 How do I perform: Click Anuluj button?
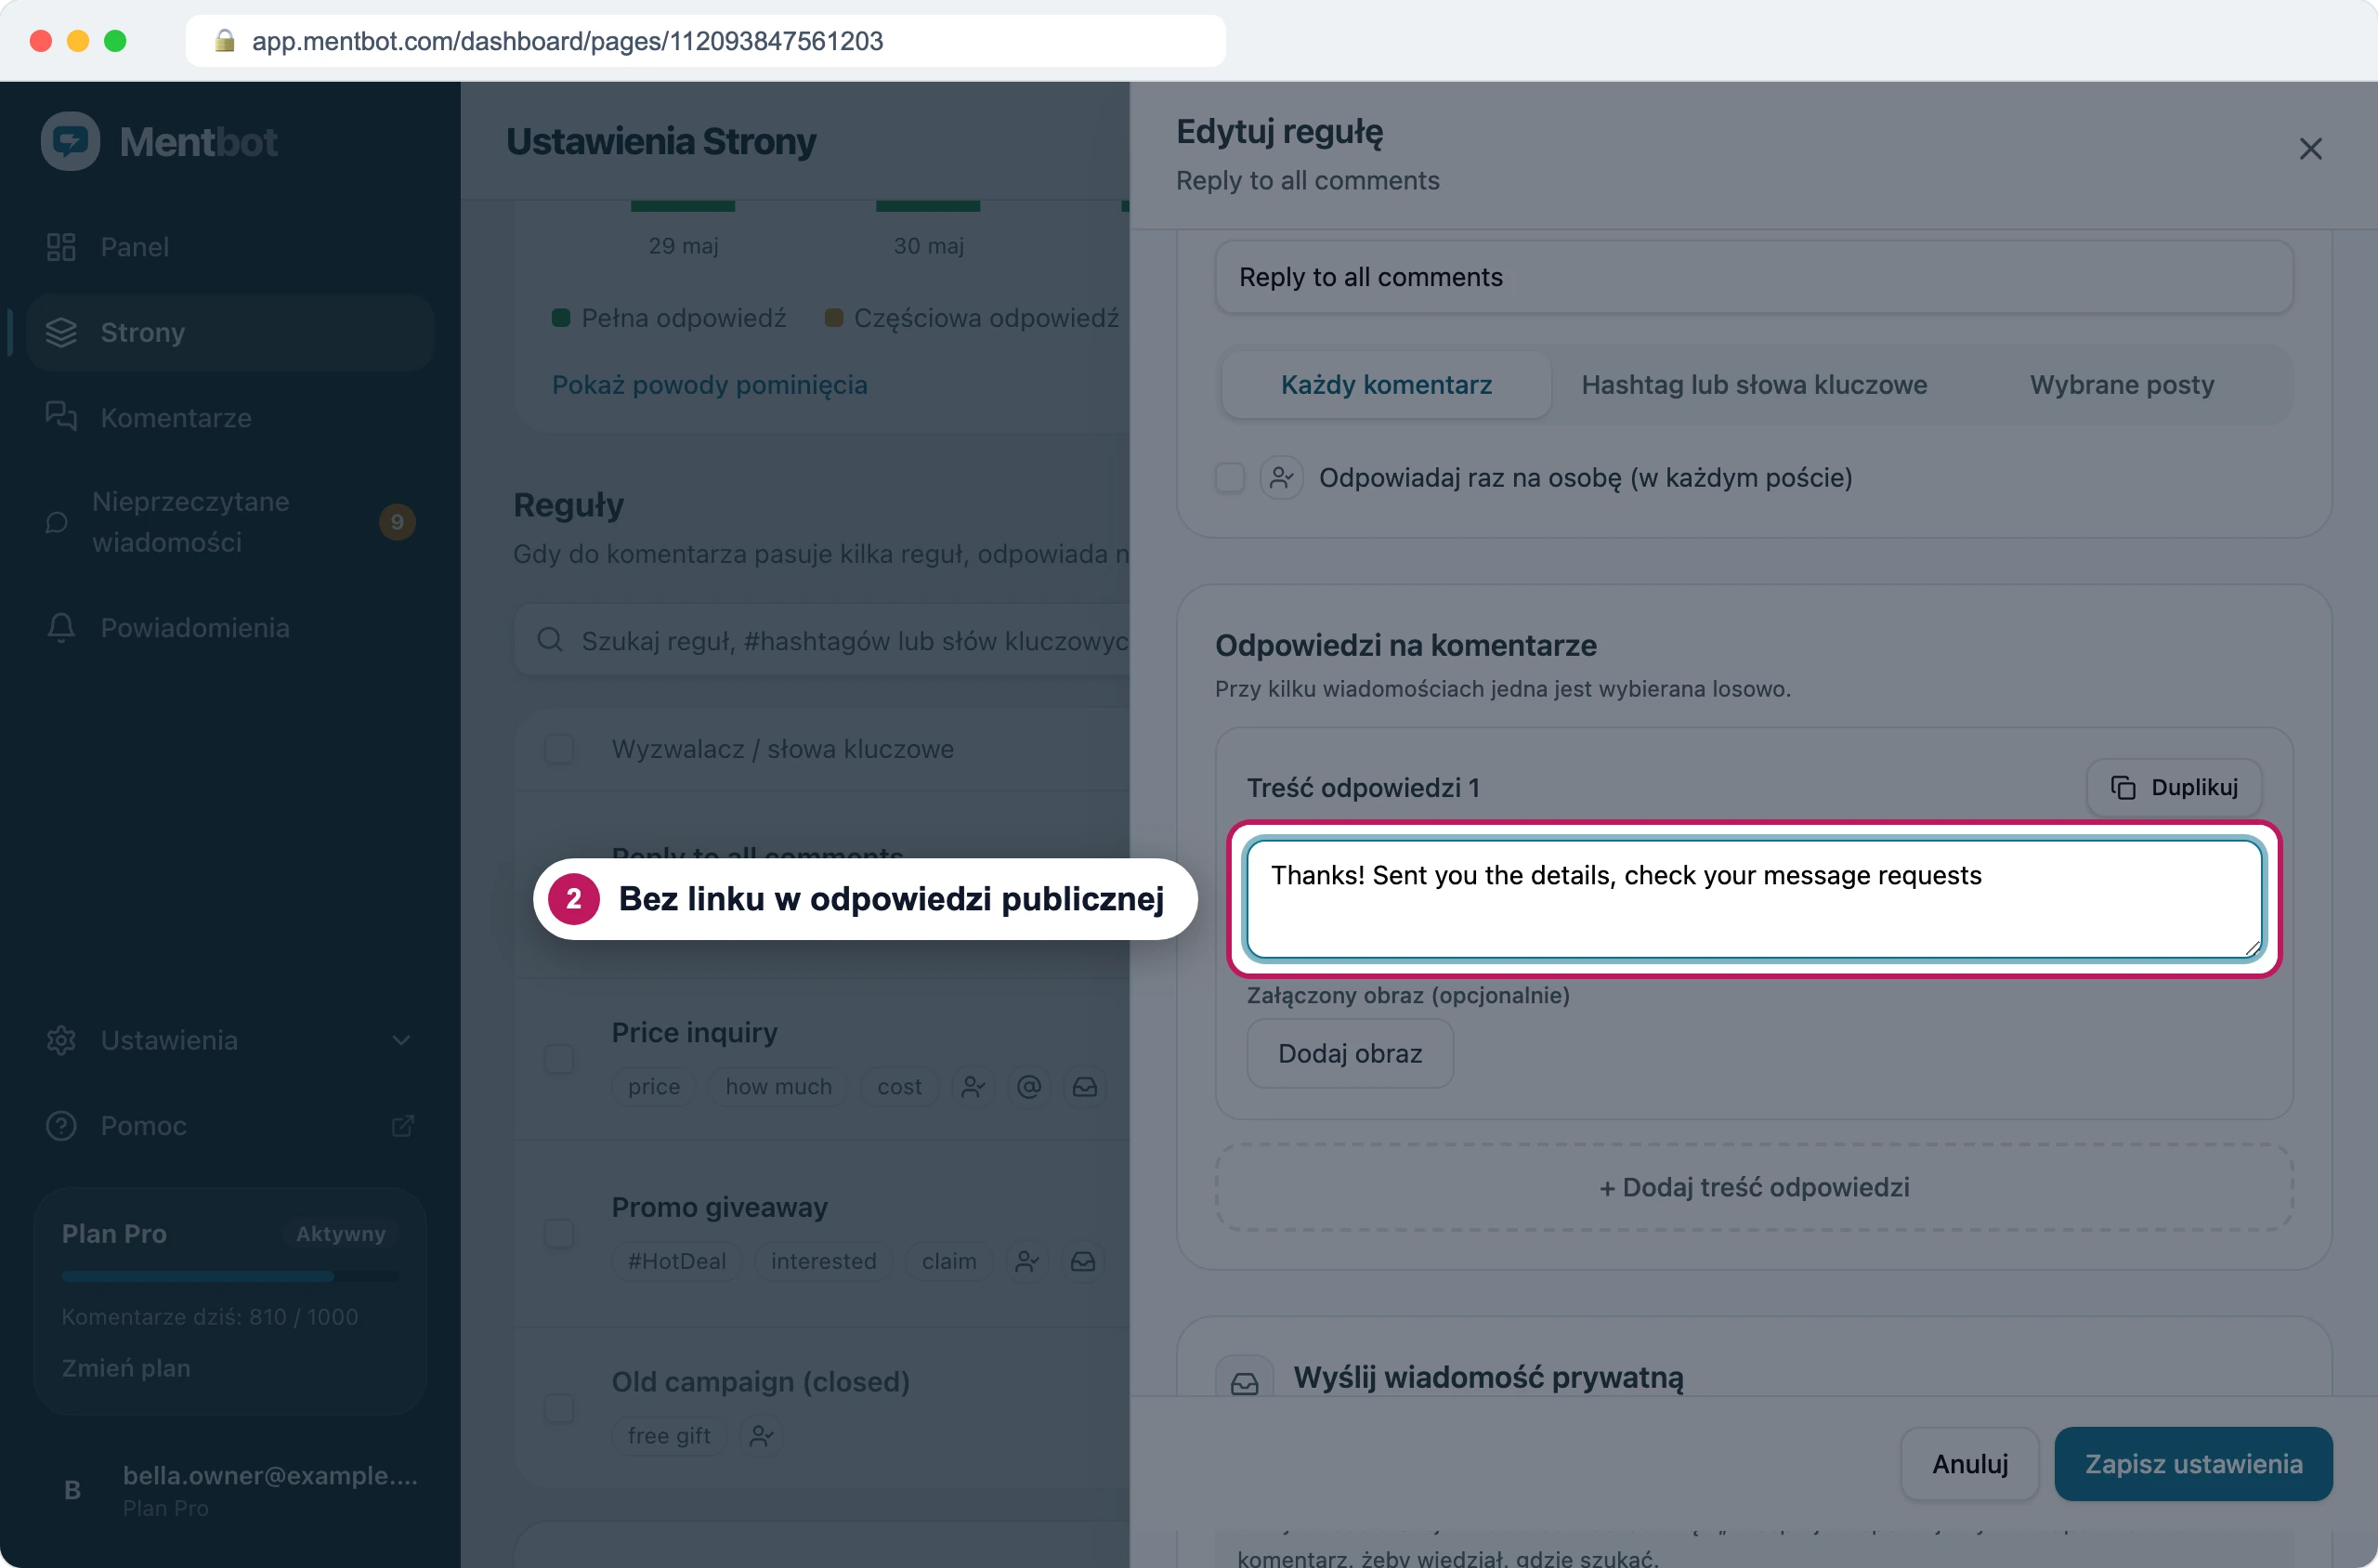point(1969,1463)
